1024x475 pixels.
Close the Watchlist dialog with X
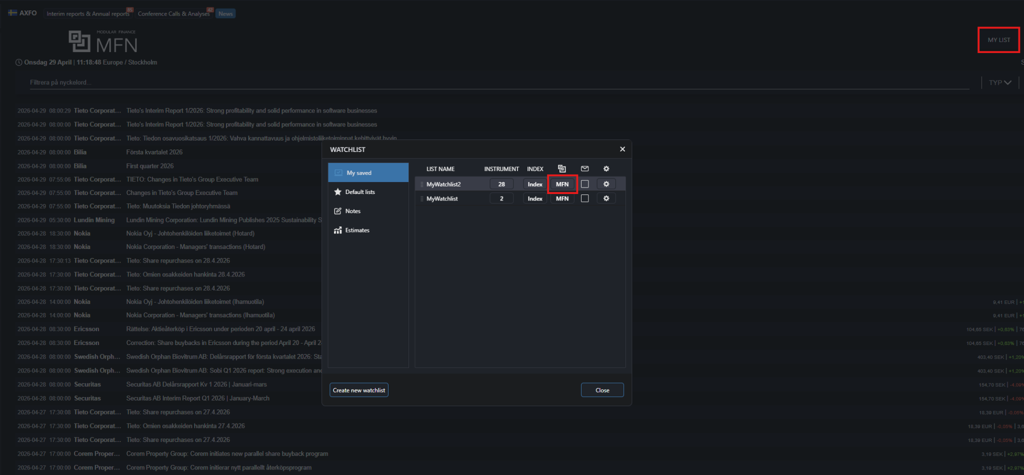pos(622,149)
